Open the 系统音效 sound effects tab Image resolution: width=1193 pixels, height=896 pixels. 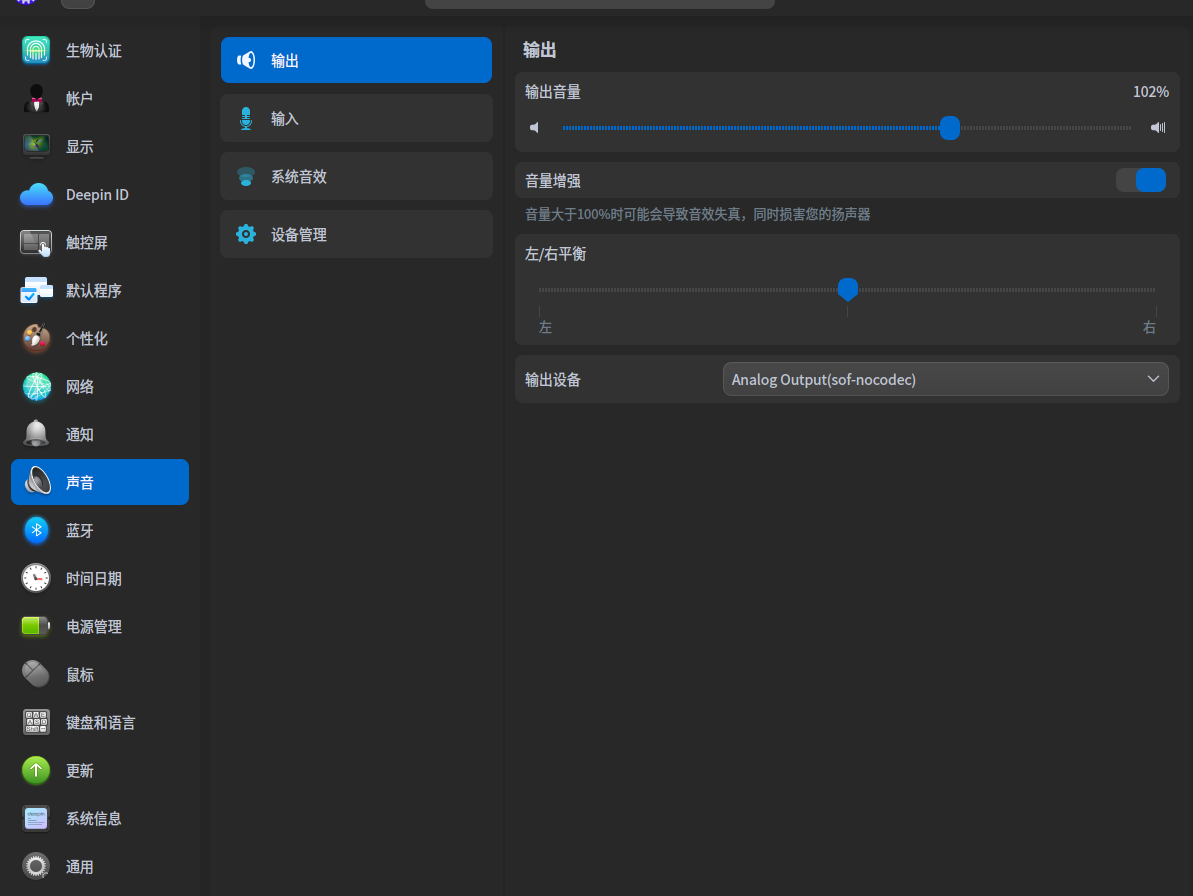[356, 176]
